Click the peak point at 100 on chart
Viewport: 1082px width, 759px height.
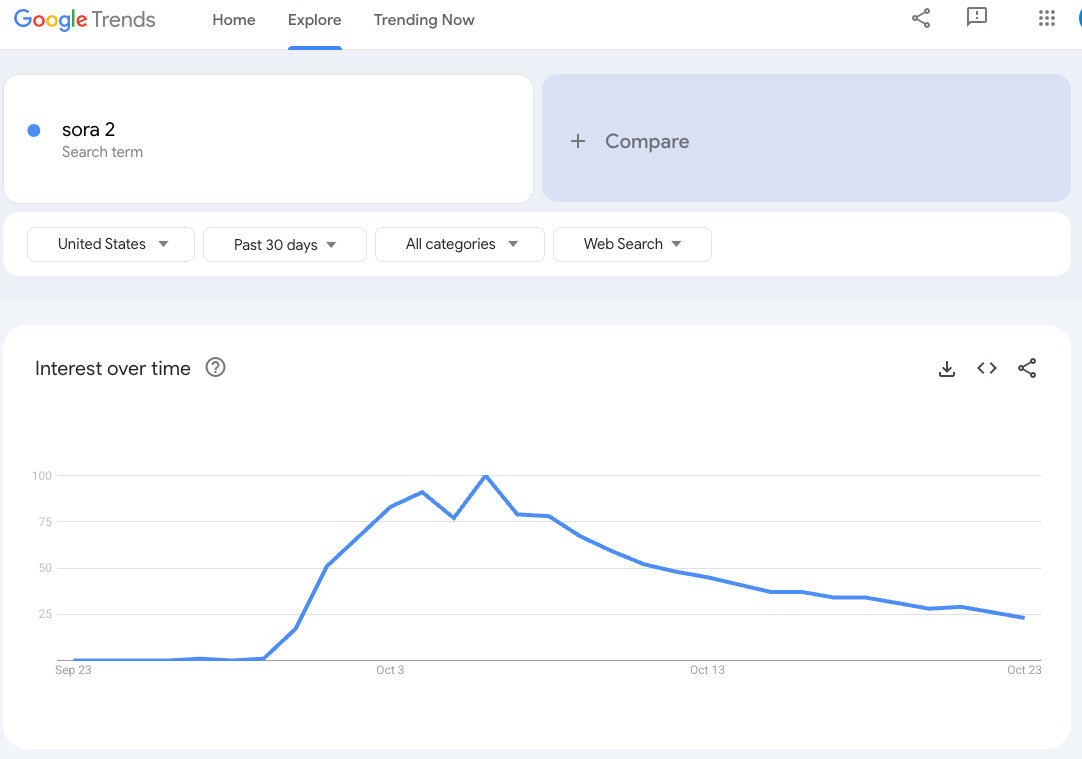point(485,476)
